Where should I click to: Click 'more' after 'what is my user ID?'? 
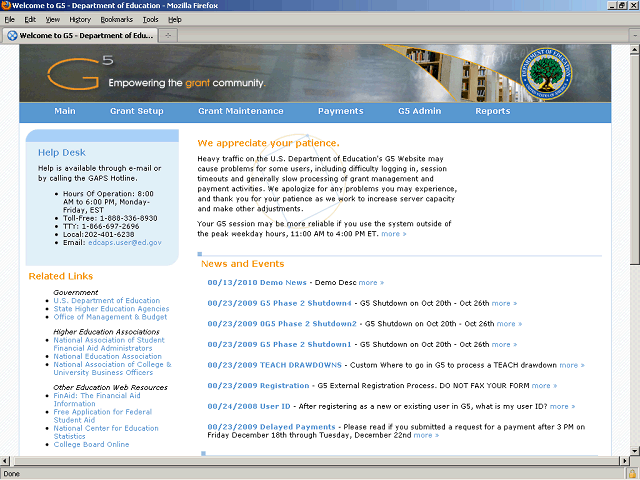click(x=562, y=406)
